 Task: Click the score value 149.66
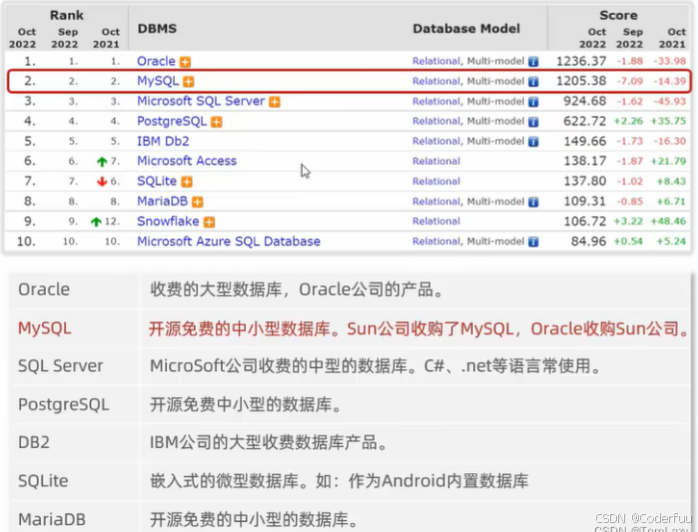[585, 141]
